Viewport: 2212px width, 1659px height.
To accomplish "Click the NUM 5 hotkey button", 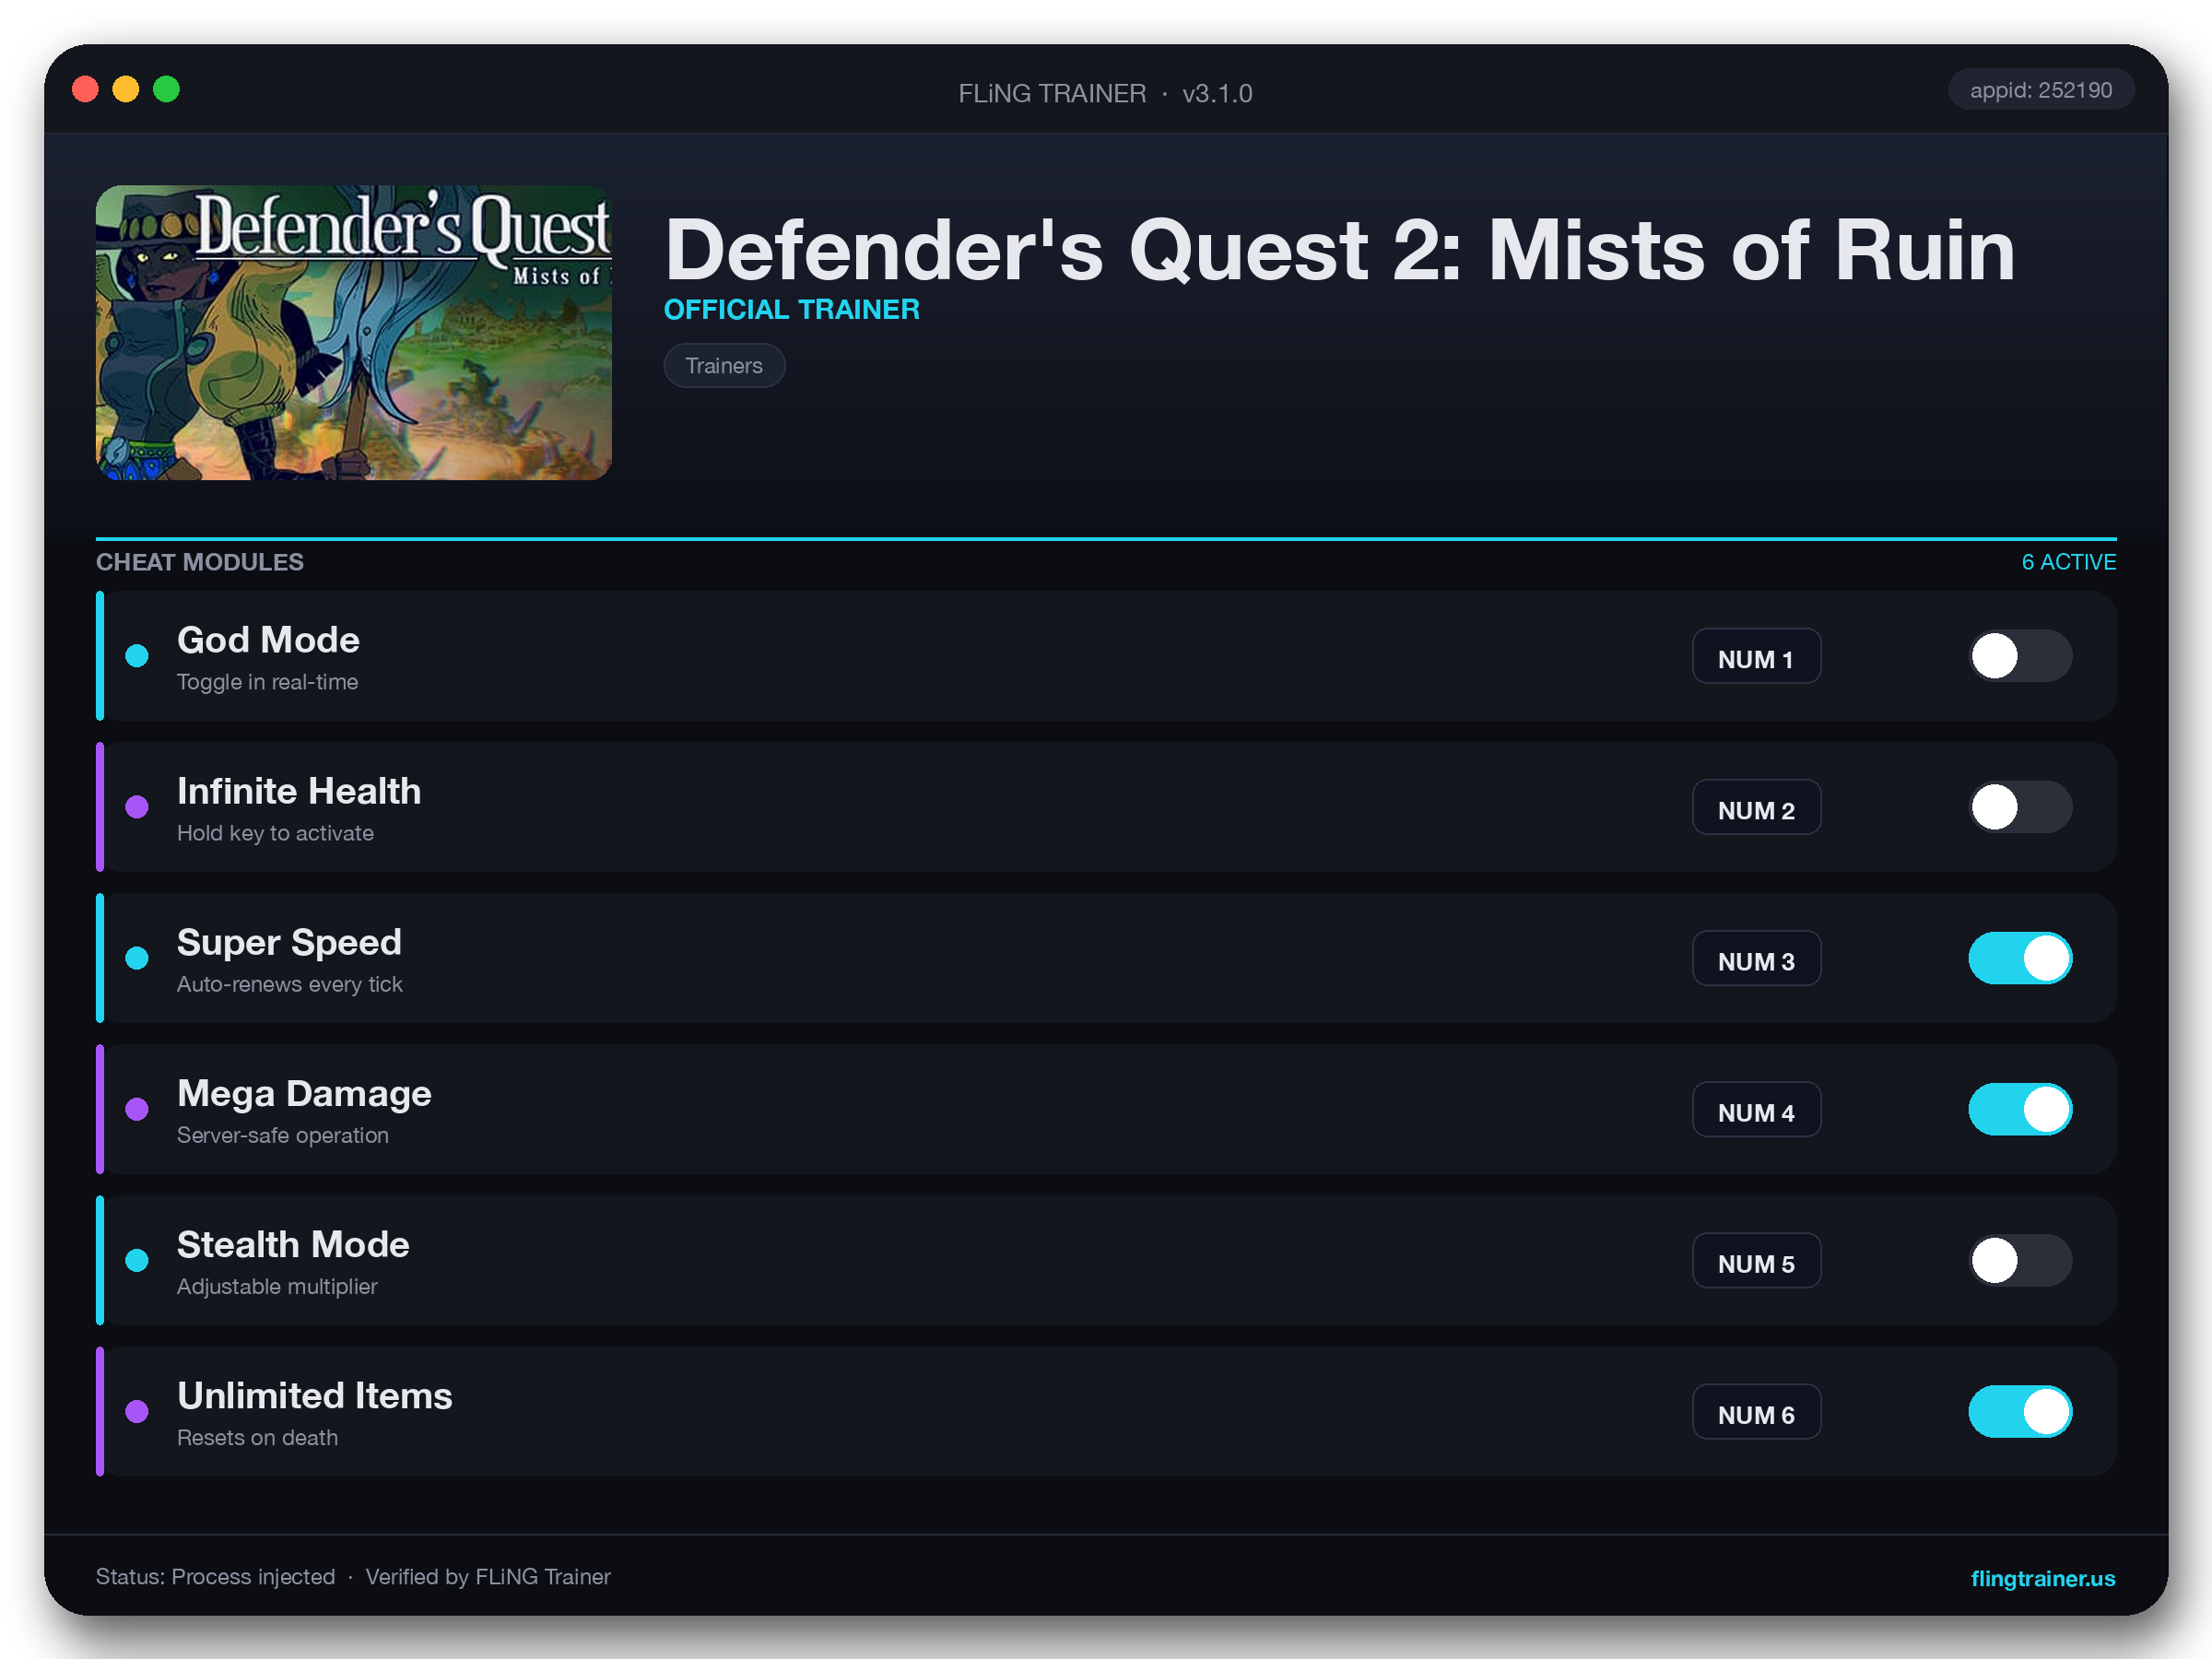I will (x=1756, y=1260).
